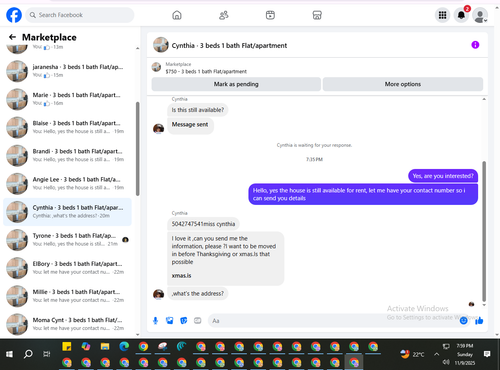
Task: Open Tyrone's conversation in the list
Action: (x=67, y=240)
